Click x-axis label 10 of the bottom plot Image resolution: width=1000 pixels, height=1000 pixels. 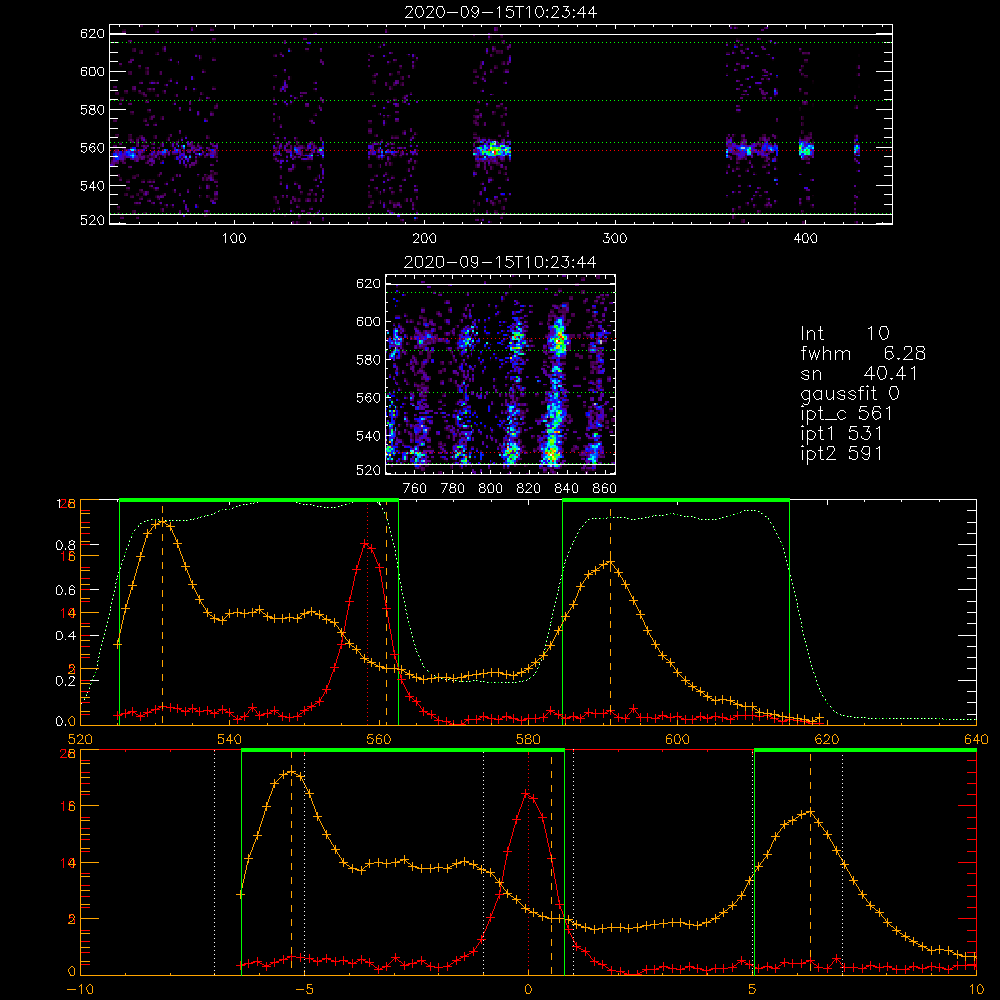coord(976,990)
